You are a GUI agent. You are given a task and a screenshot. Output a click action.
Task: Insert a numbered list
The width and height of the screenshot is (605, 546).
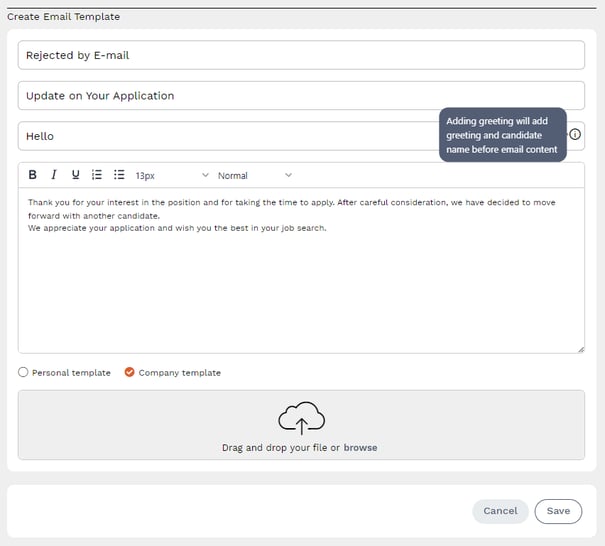click(x=97, y=175)
